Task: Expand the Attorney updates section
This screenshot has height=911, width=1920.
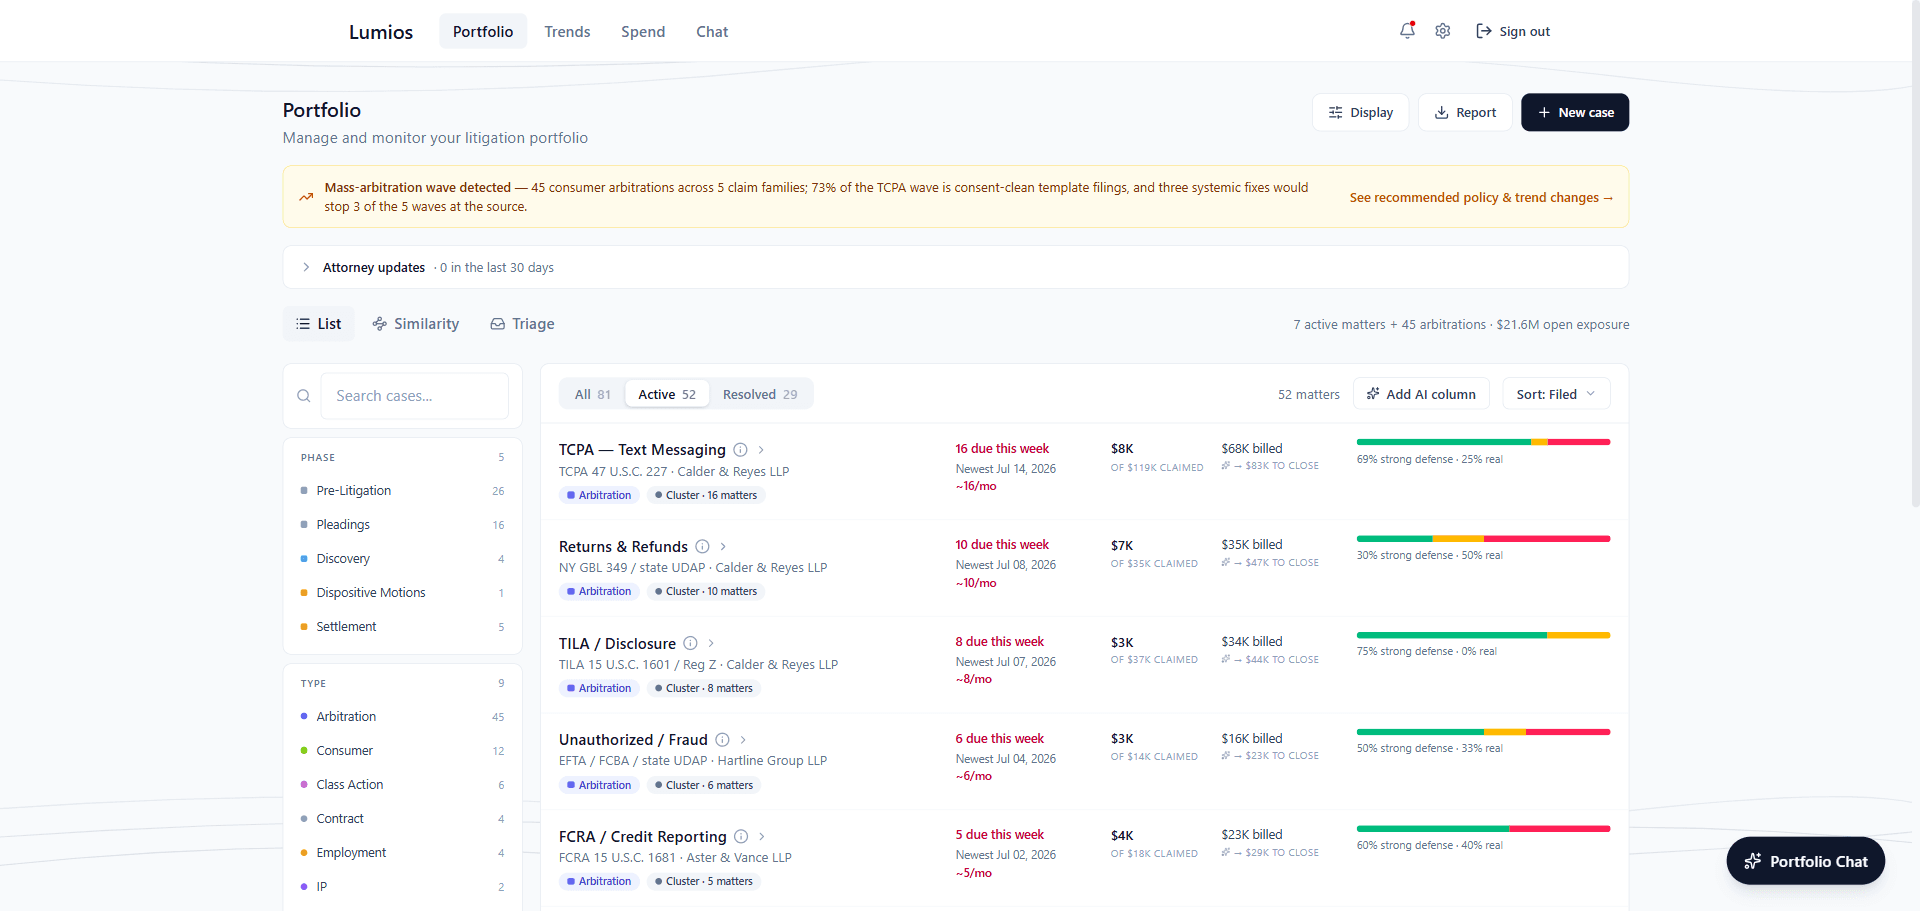Action: tap(955, 267)
